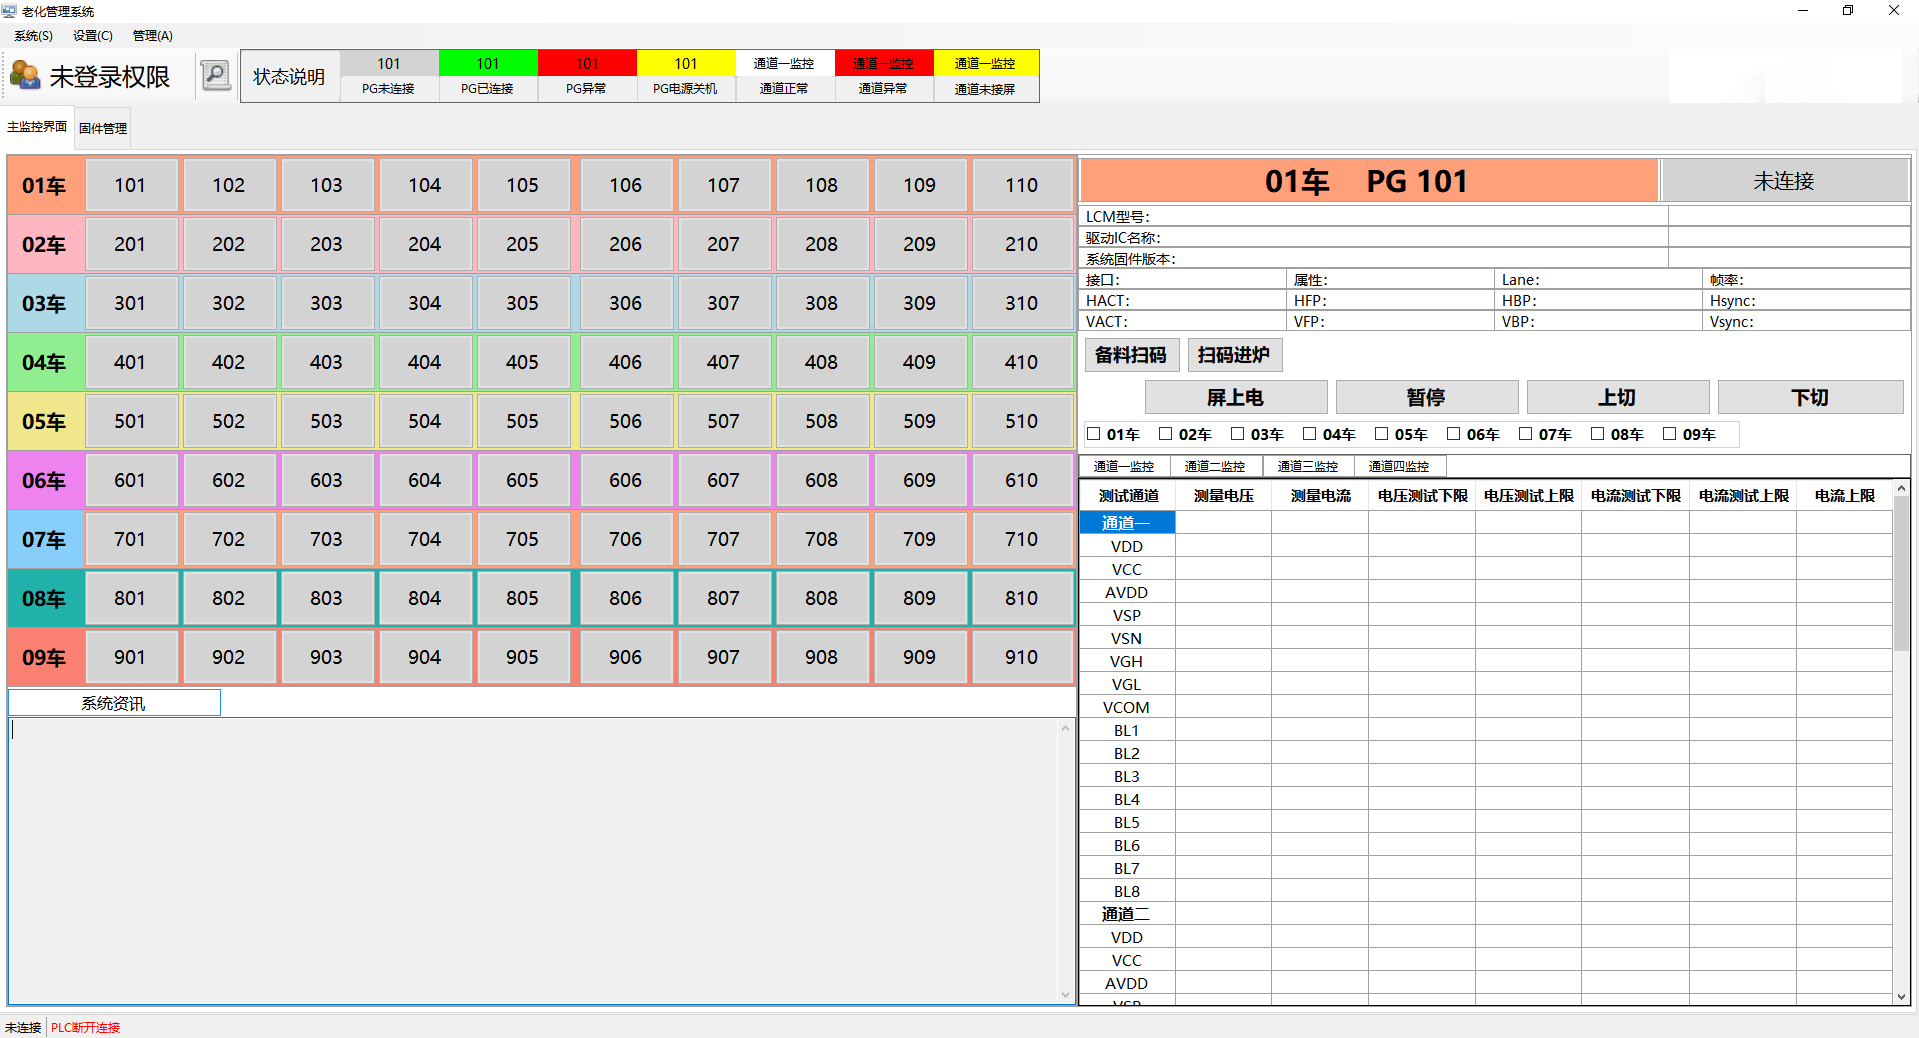Open the 通道四监控 tab
1919x1038 pixels.
pyautogui.click(x=1398, y=466)
